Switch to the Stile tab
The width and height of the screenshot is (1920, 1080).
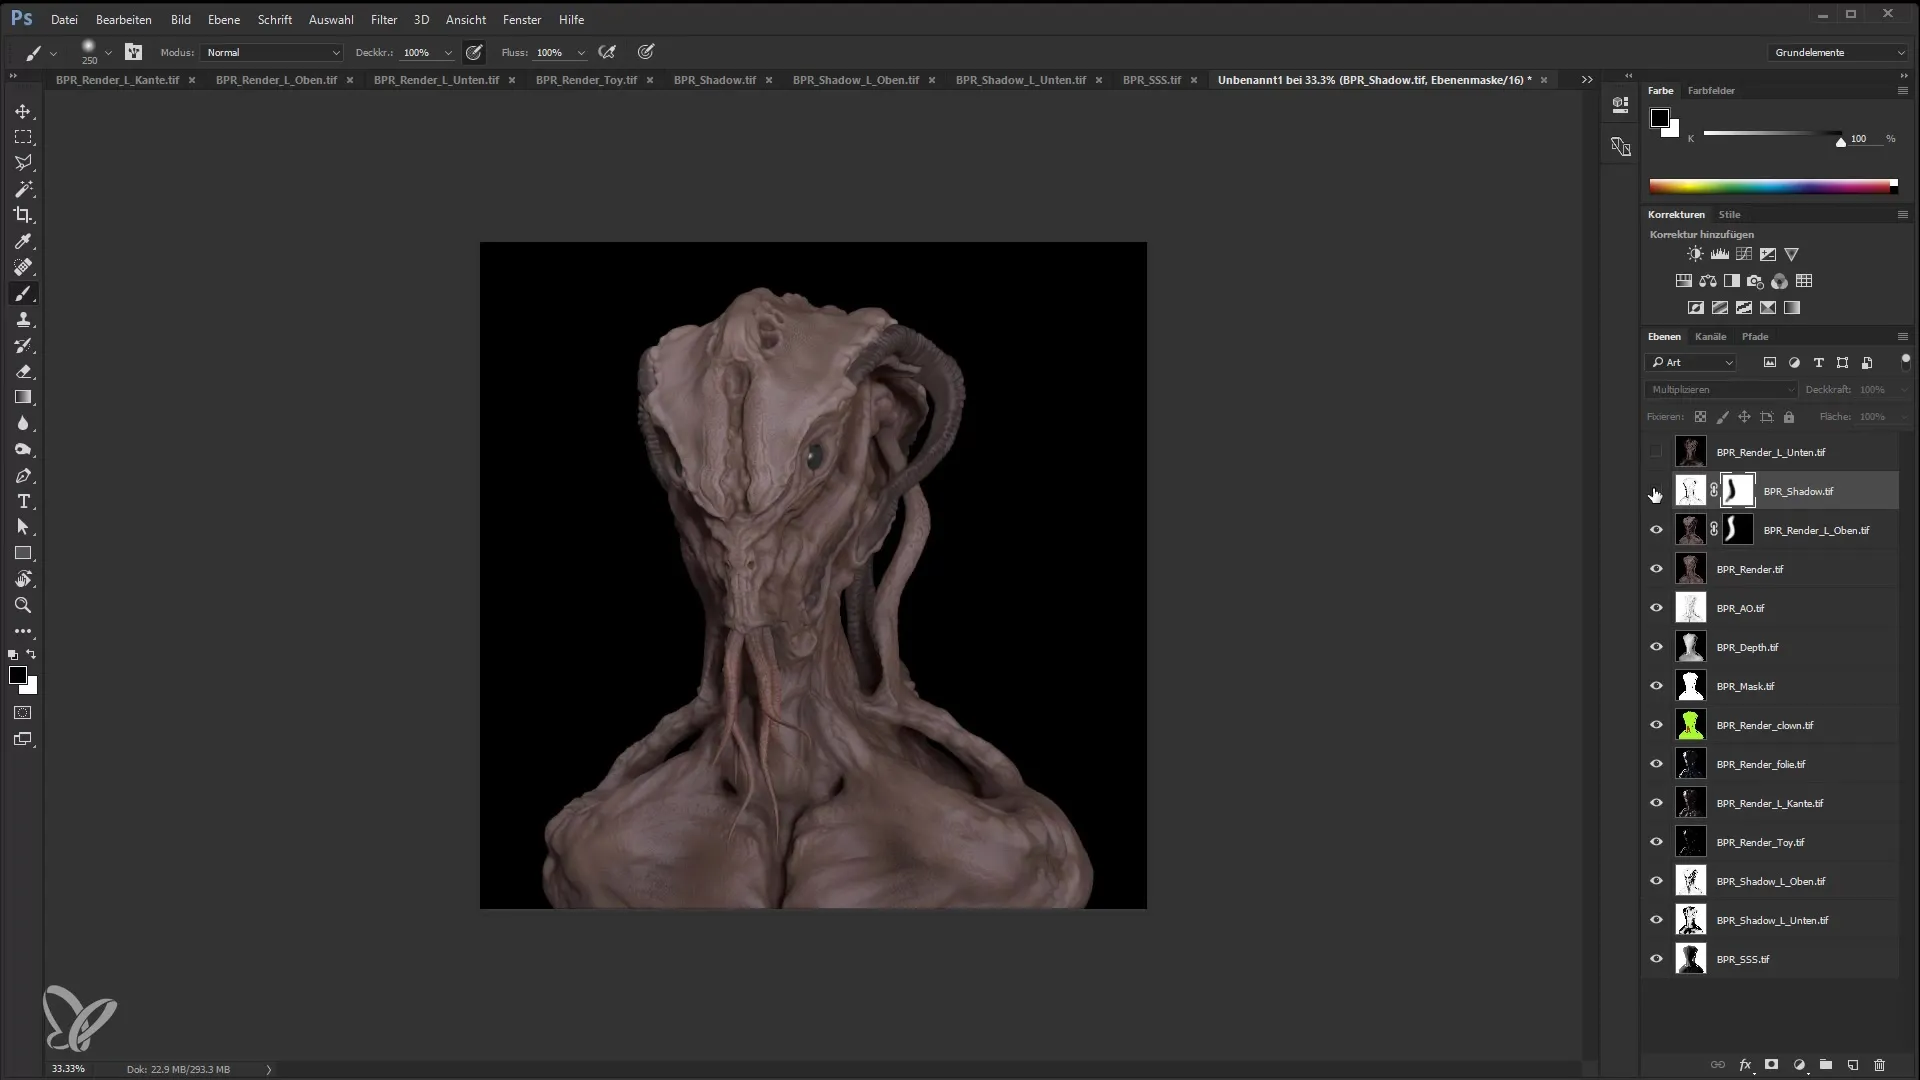(1729, 215)
